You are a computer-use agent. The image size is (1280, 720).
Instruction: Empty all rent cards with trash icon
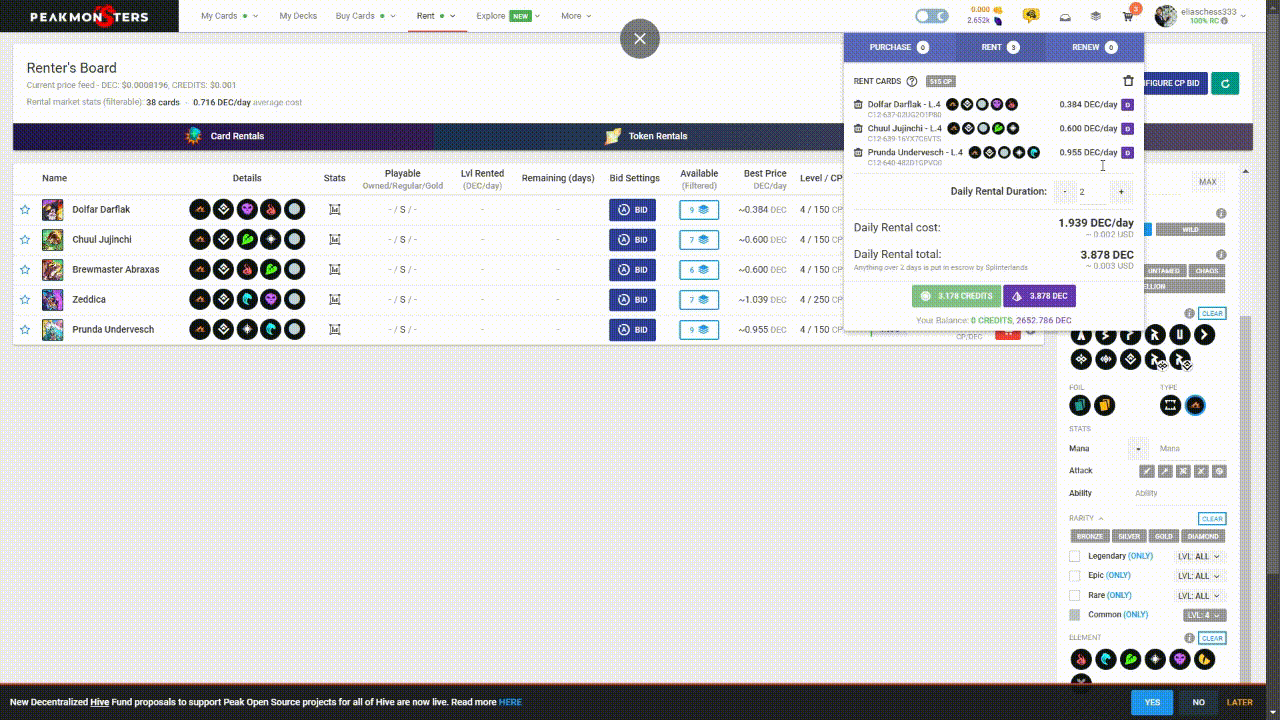click(x=1128, y=81)
